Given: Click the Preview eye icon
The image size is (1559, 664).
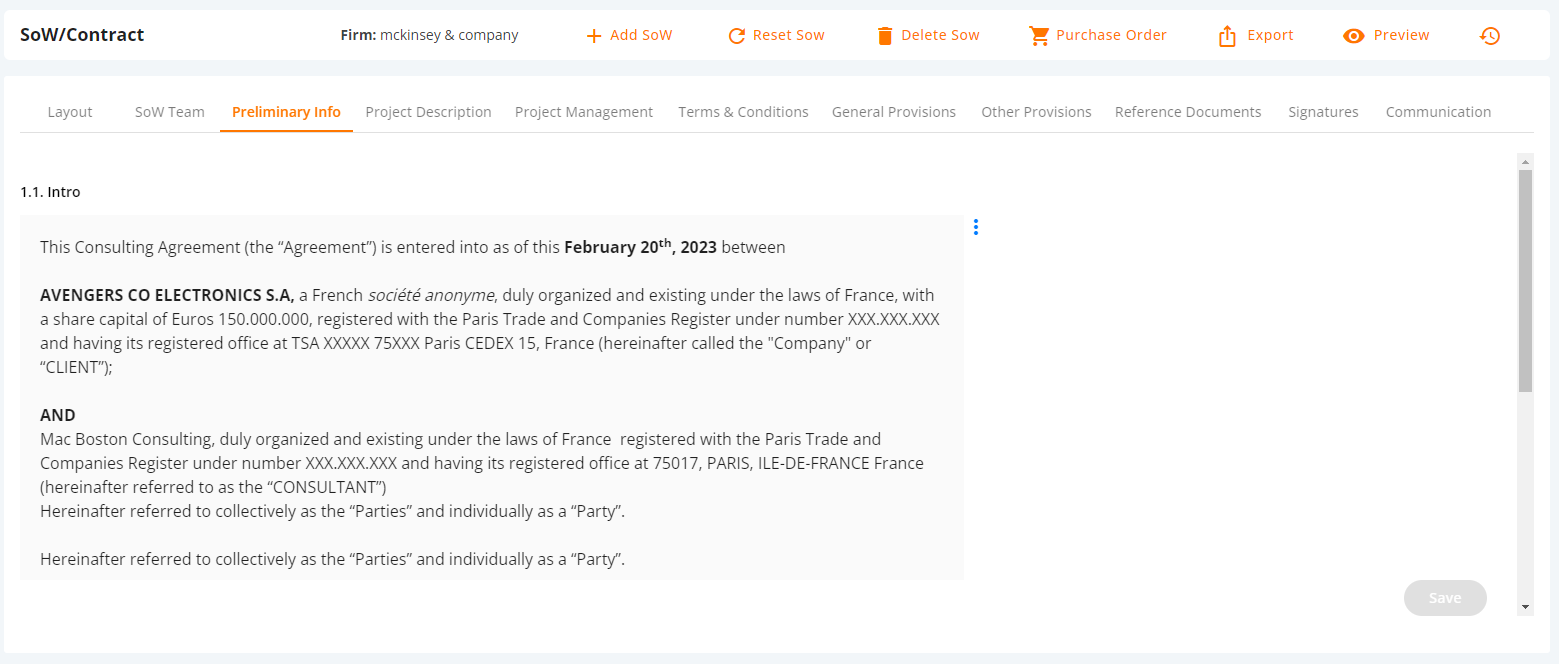Looking at the screenshot, I should (x=1354, y=36).
